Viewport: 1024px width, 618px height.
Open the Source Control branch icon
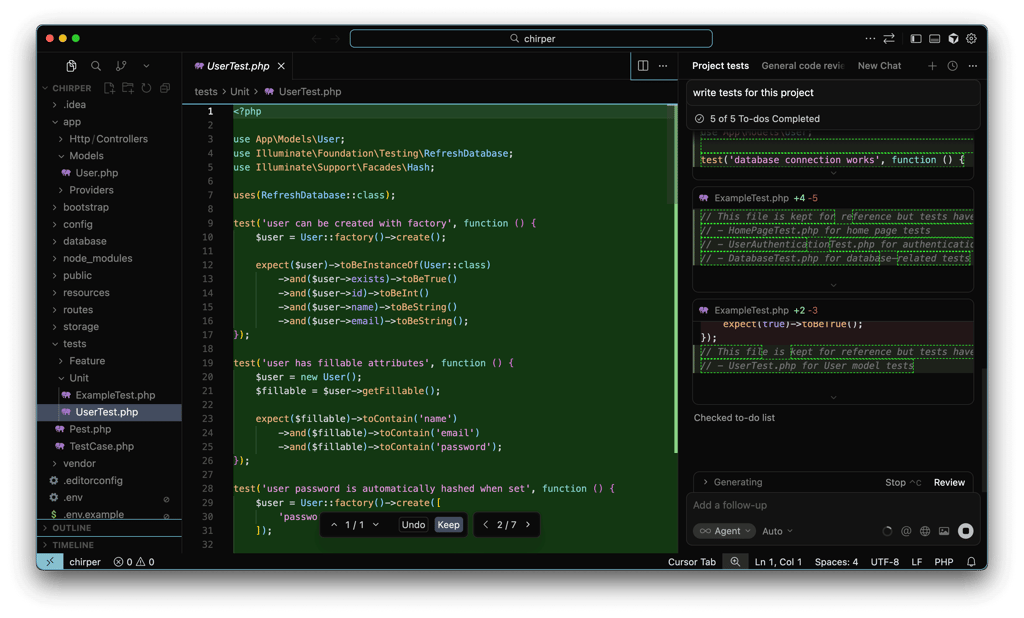[121, 66]
